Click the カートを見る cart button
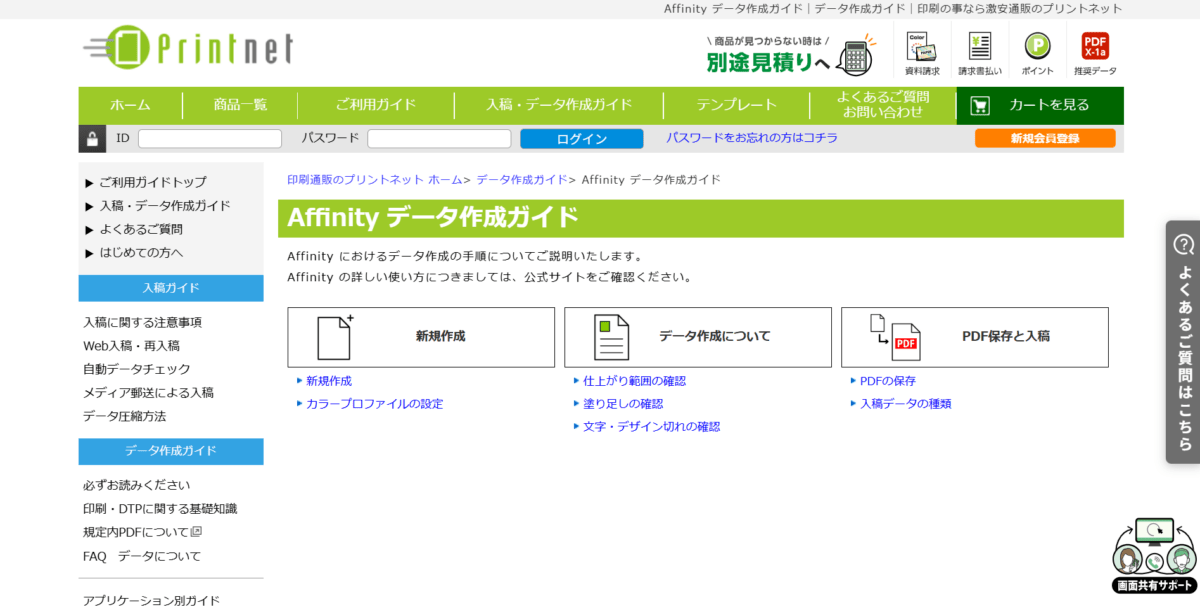The width and height of the screenshot is (1200, 612). click(1039, 105)
